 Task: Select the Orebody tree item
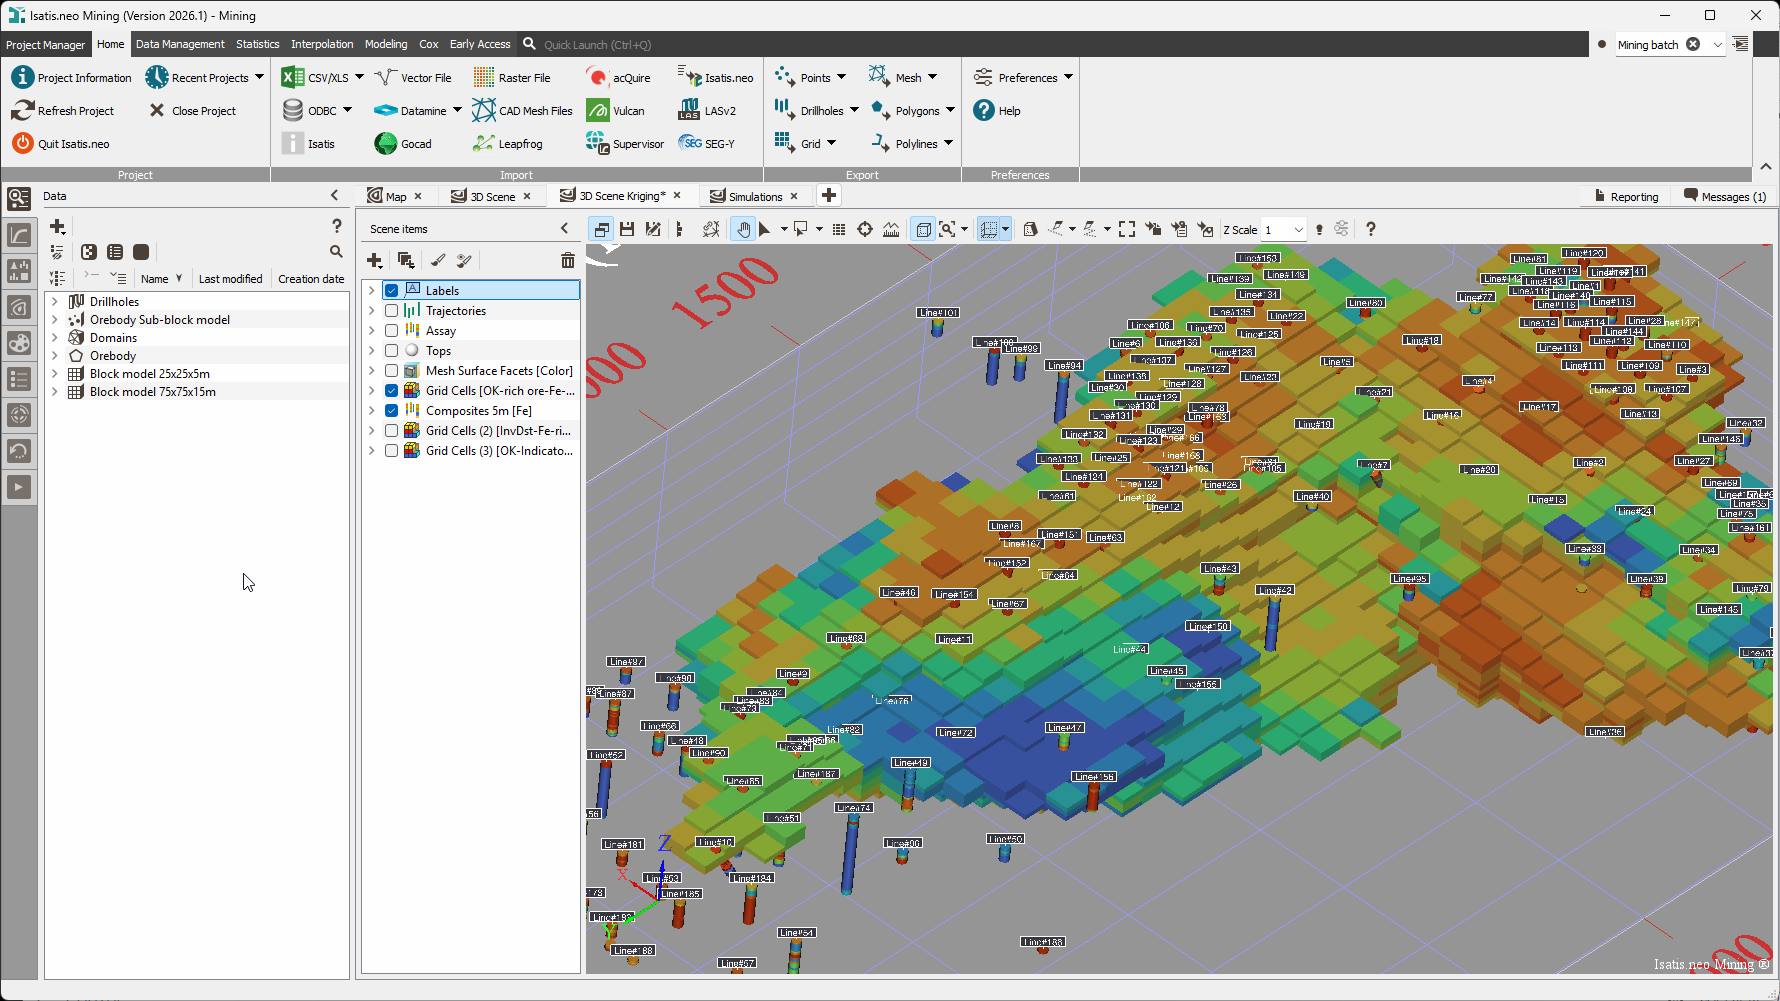point(112,355)
